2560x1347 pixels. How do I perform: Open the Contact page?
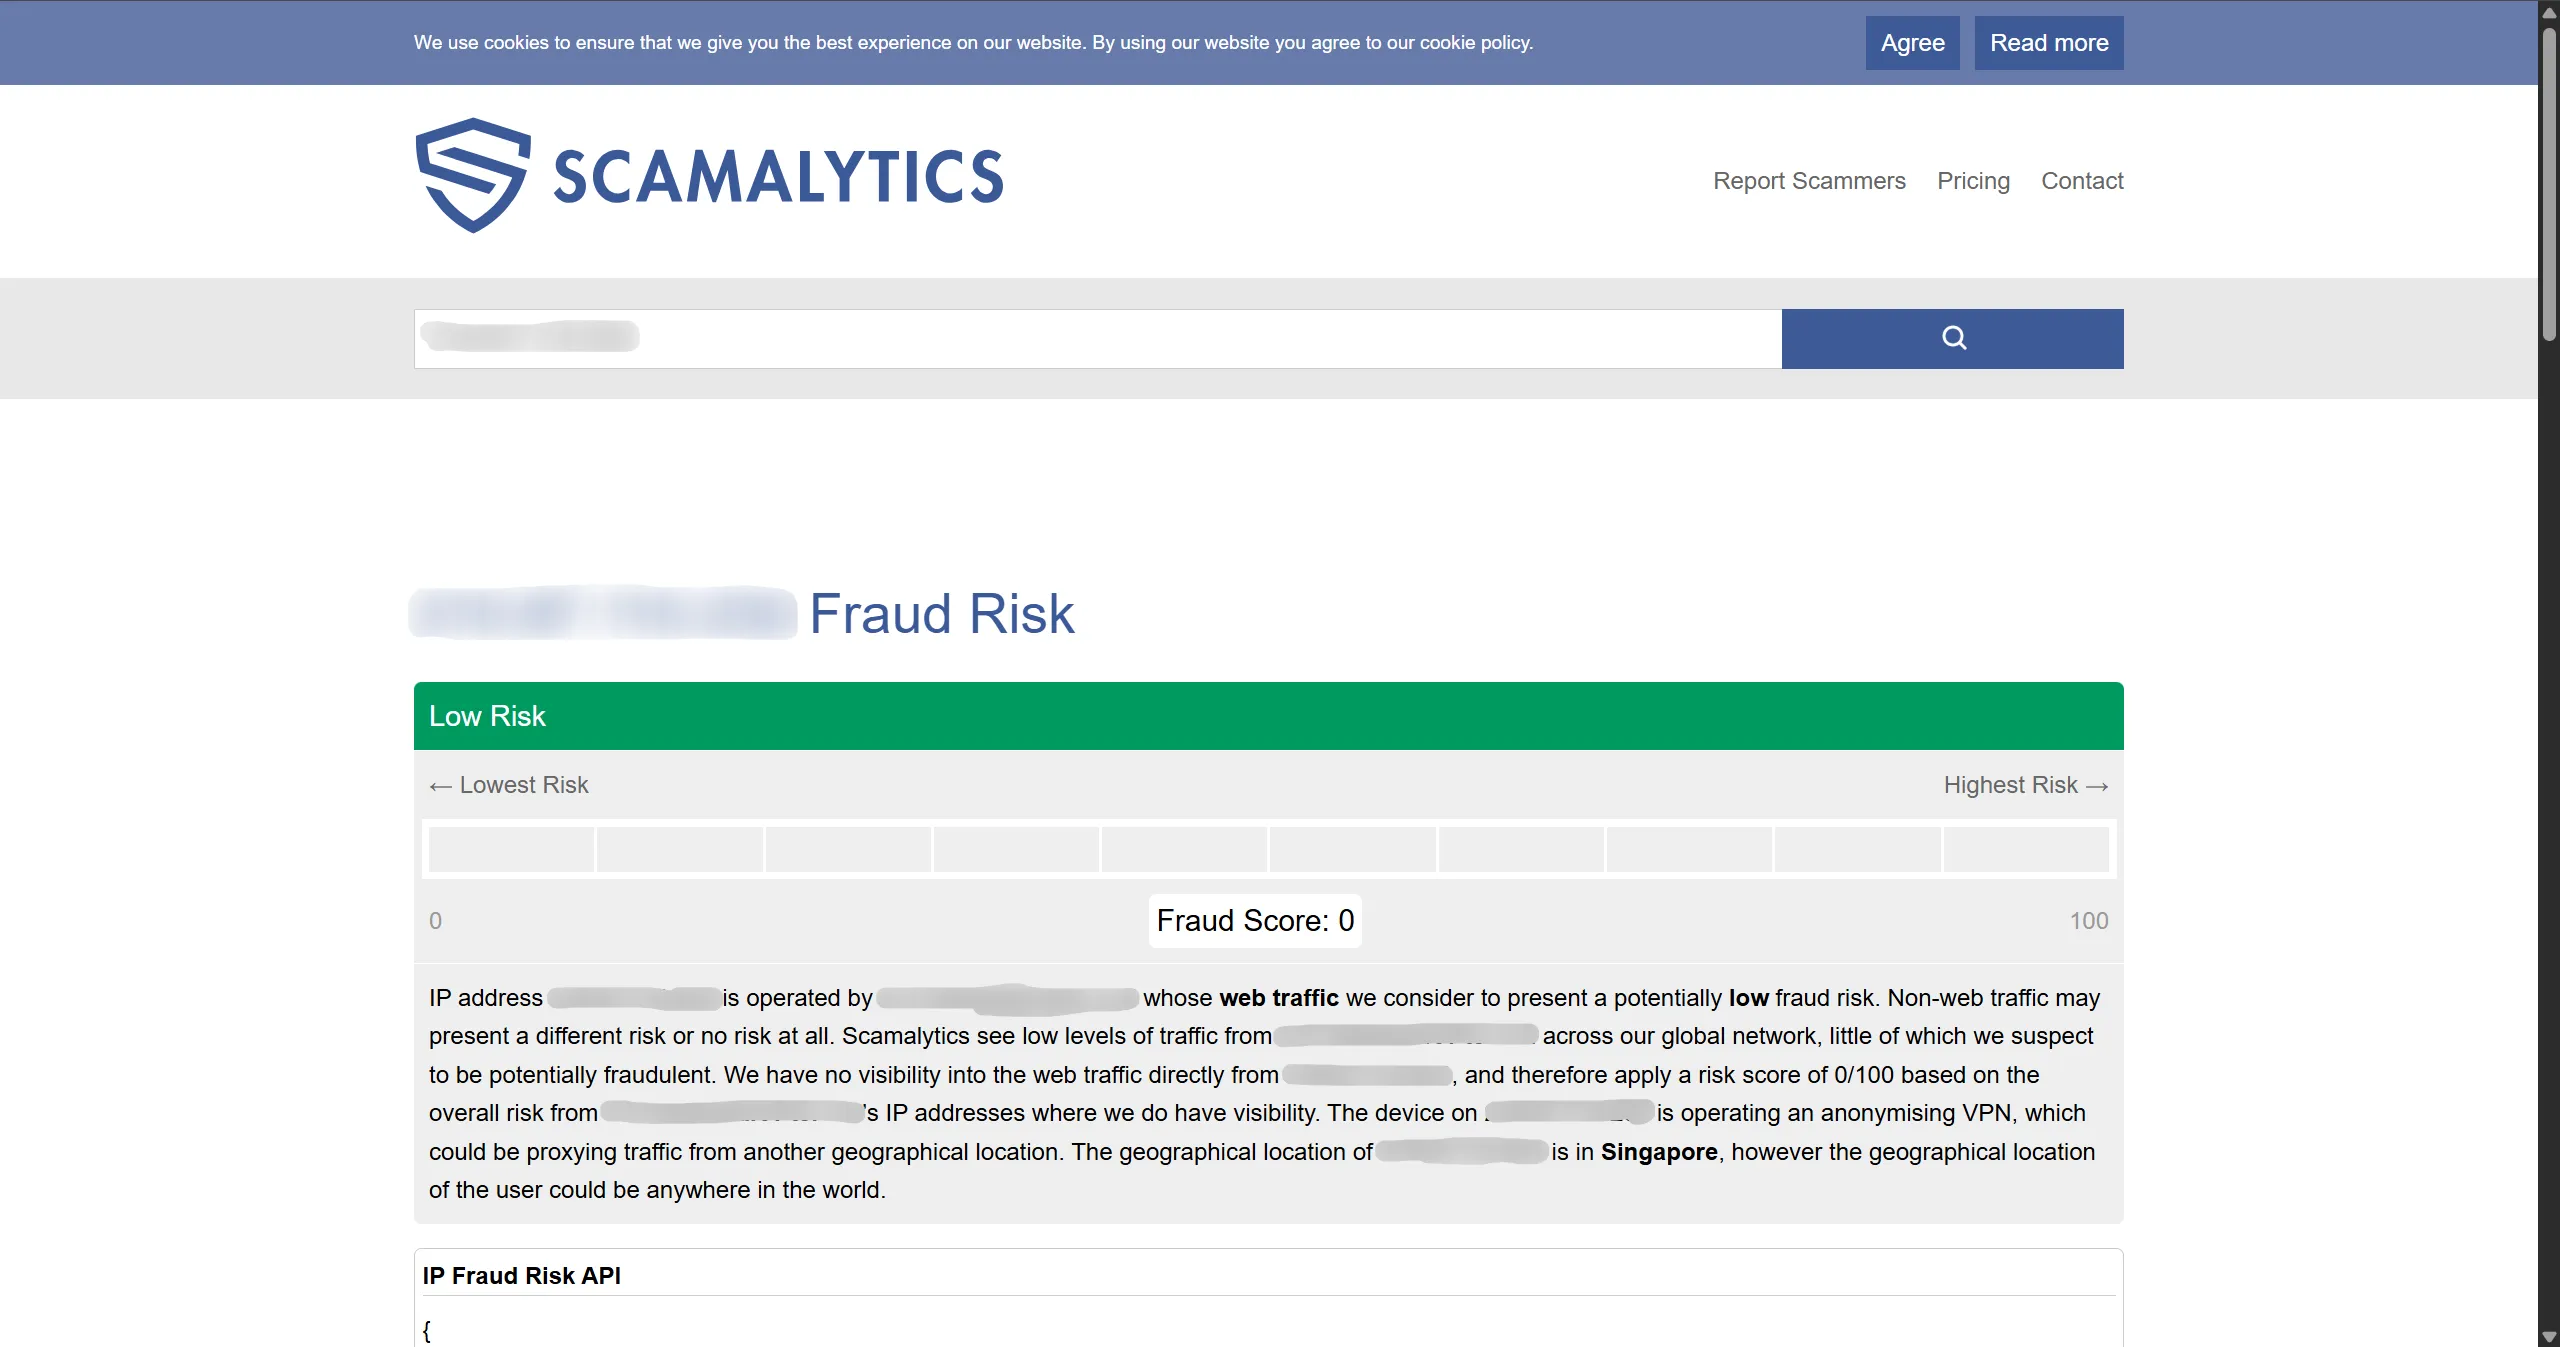pos(2082,181)
